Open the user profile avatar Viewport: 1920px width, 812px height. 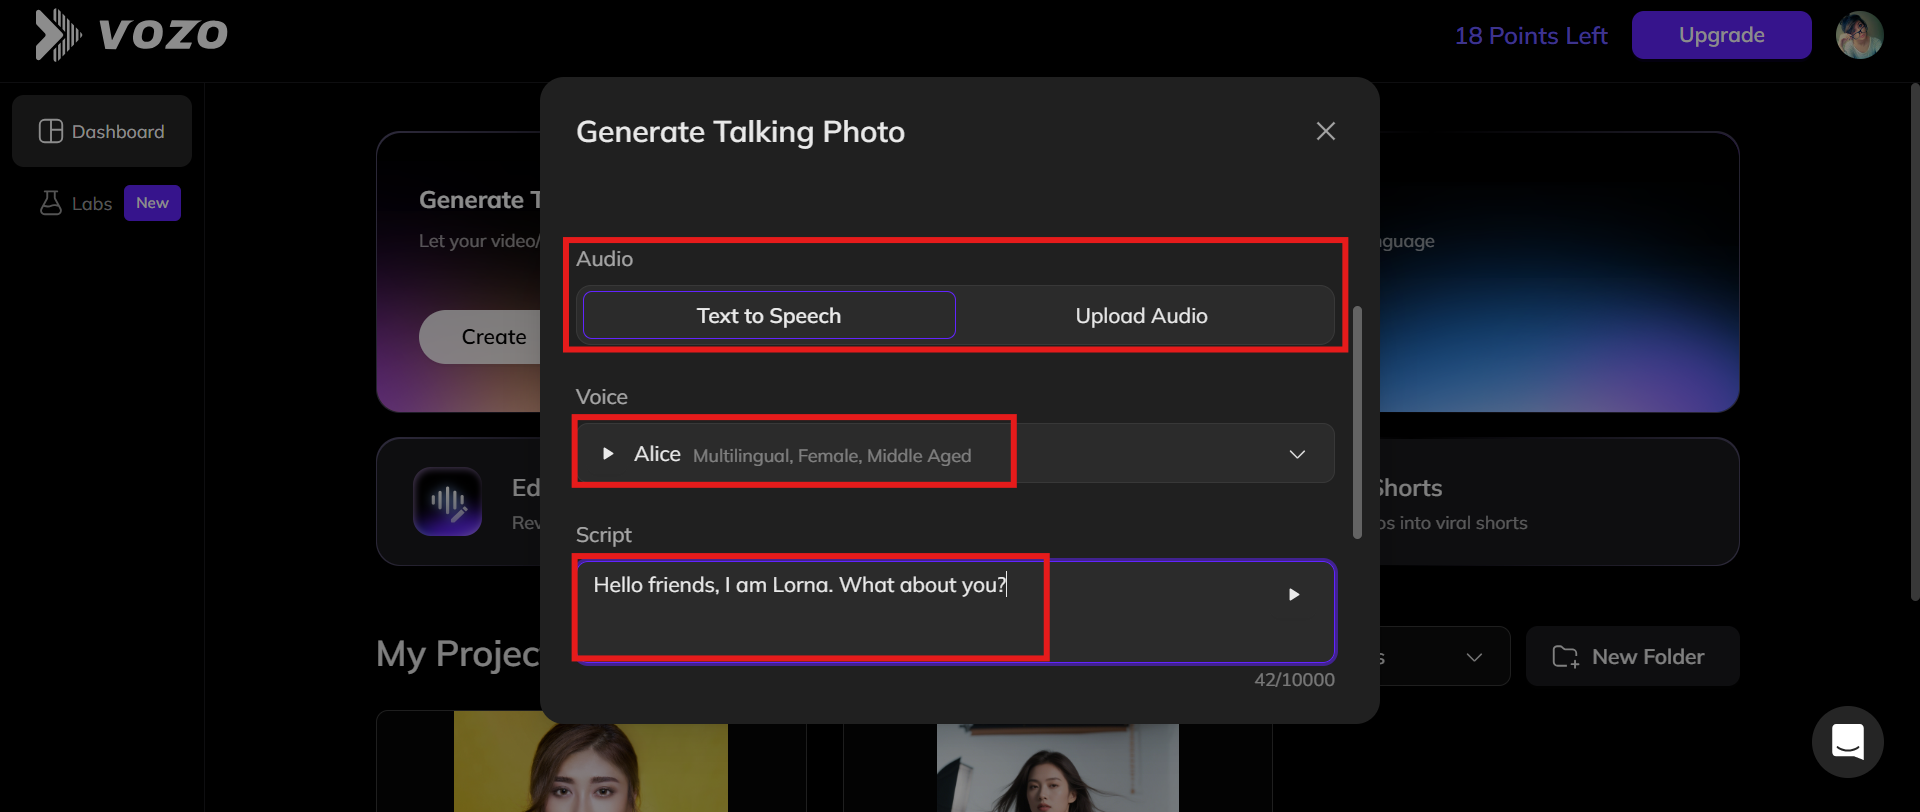[1859, 35]
